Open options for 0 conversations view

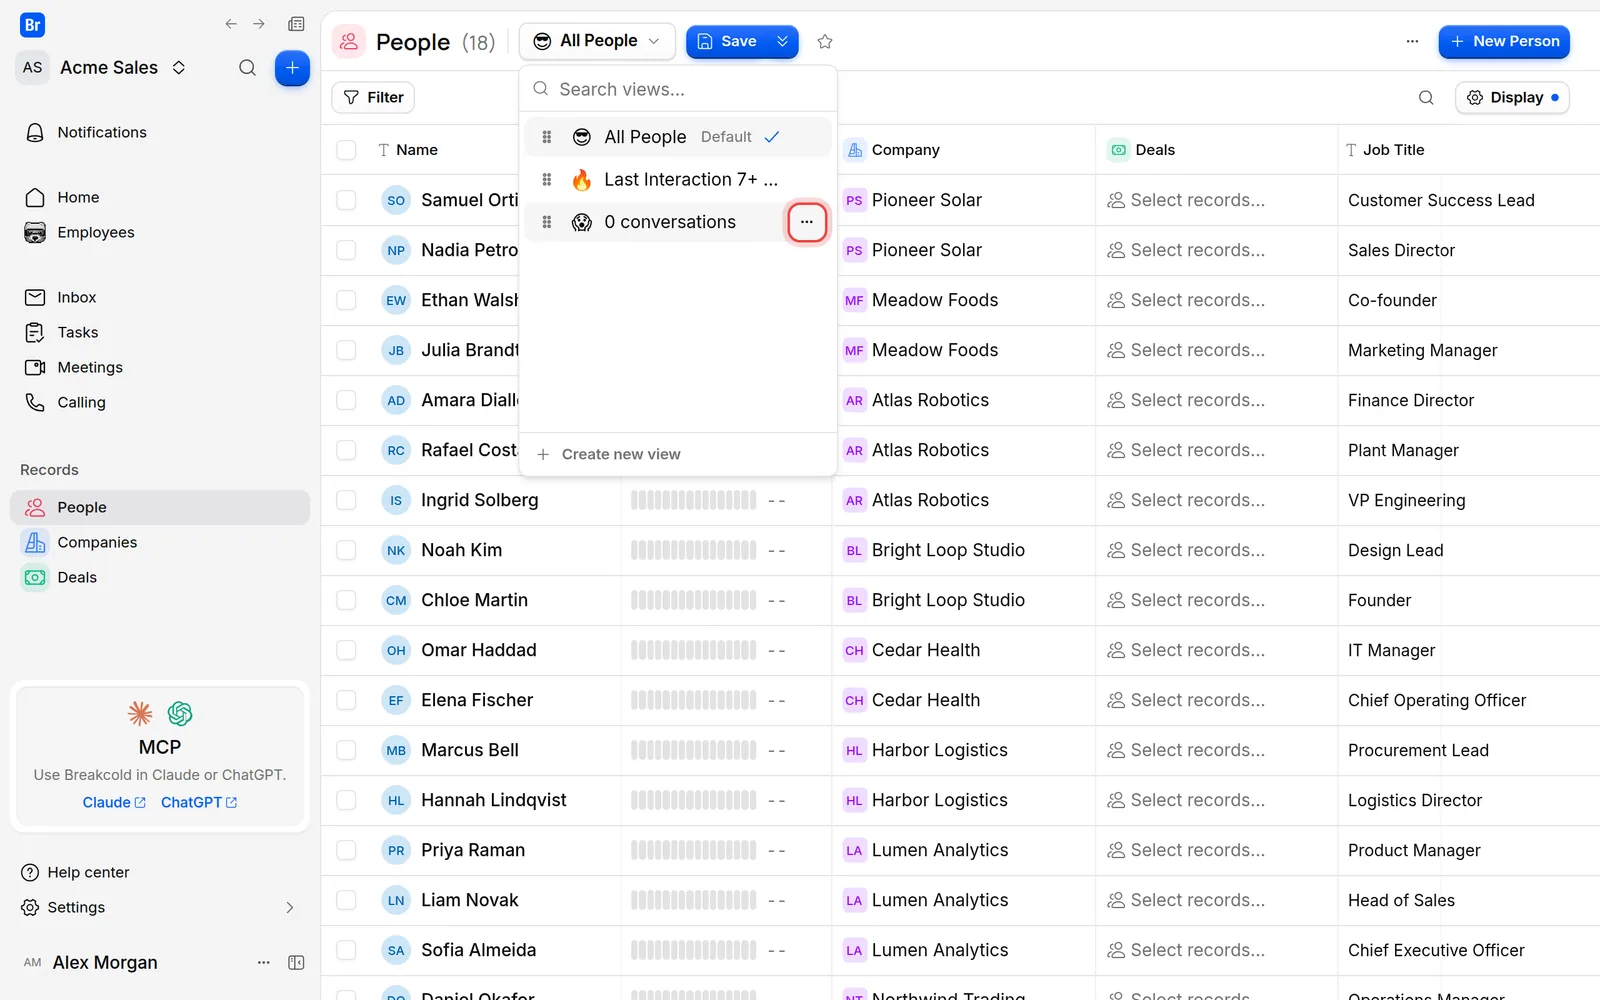click(807, 222)
